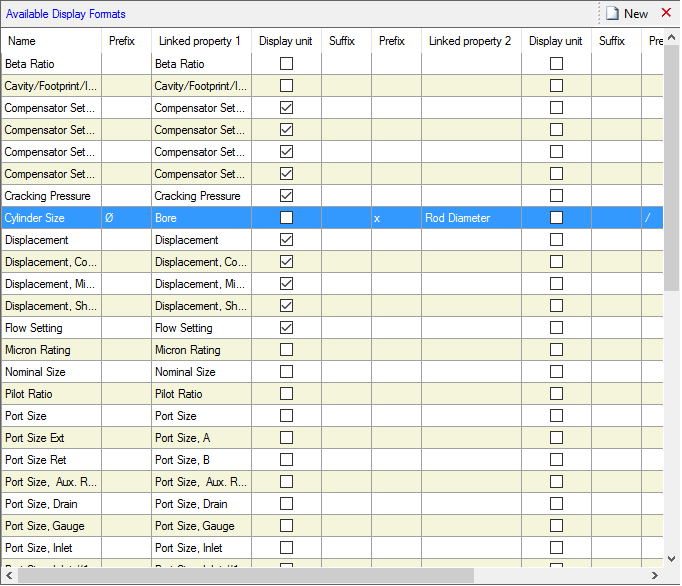Image resolution: width=682 pixels, height=586 pixels.
Task: Enable first Display unit for Beta Ratio
Action: [x=286, y=64]
